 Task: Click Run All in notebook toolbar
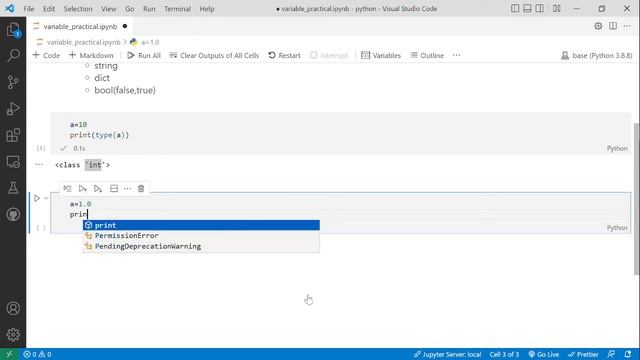(x=144, y=55)
